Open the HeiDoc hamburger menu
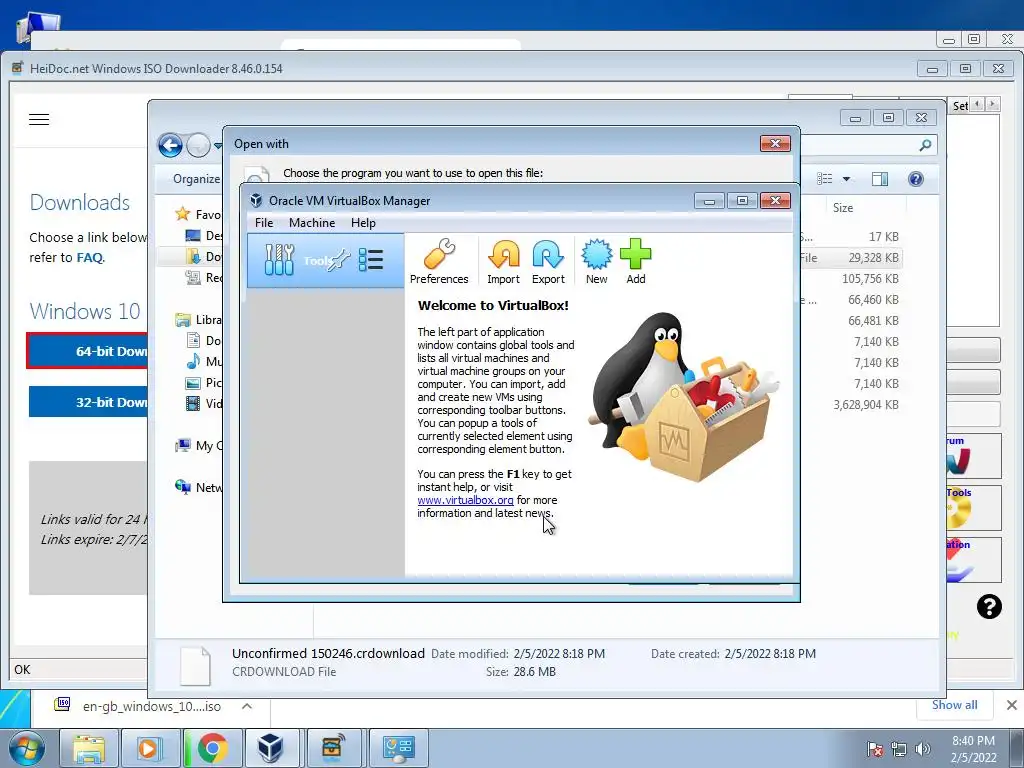The height and width of the screenshot is (768, 1024). [39, 120]
